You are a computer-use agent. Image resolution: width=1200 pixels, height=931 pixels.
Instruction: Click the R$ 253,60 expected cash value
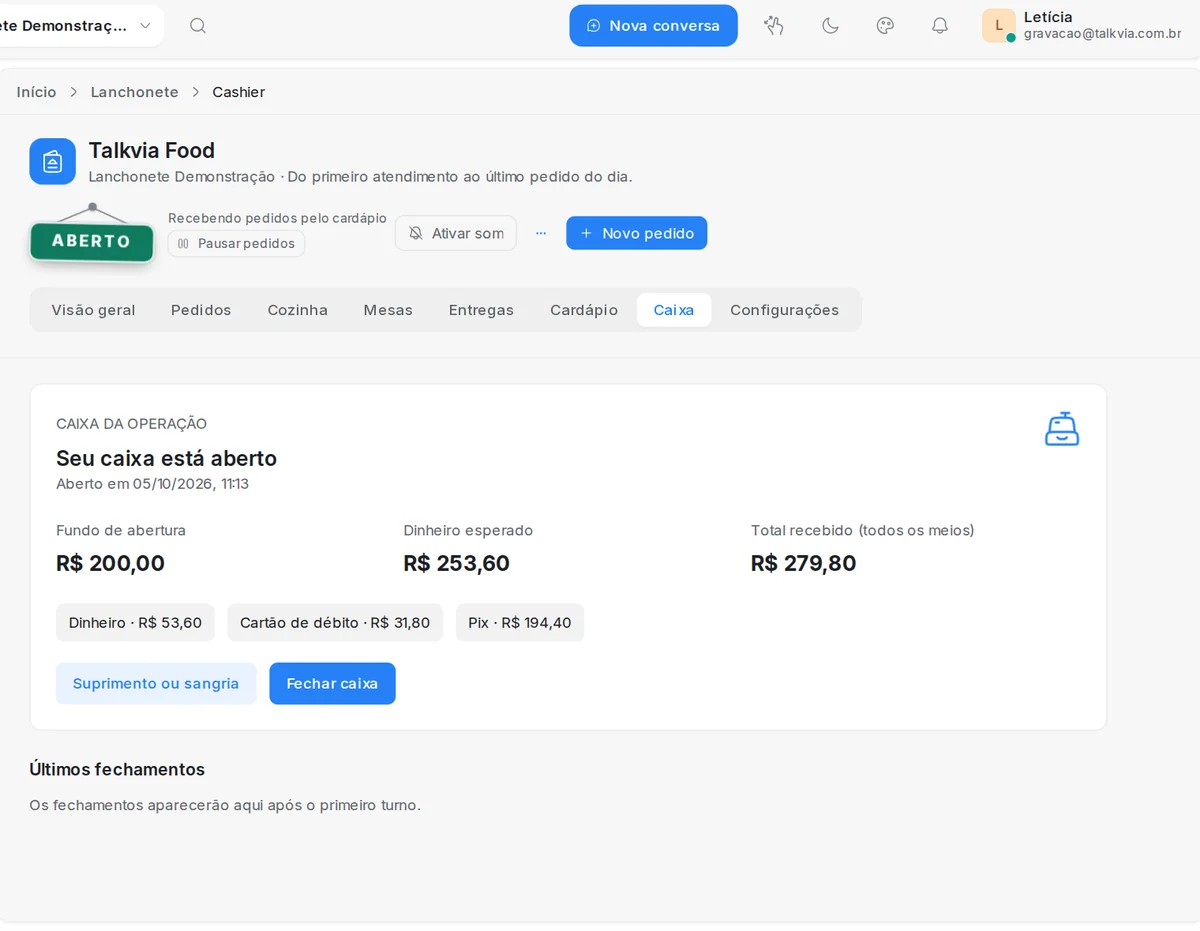tap(457, 563)
